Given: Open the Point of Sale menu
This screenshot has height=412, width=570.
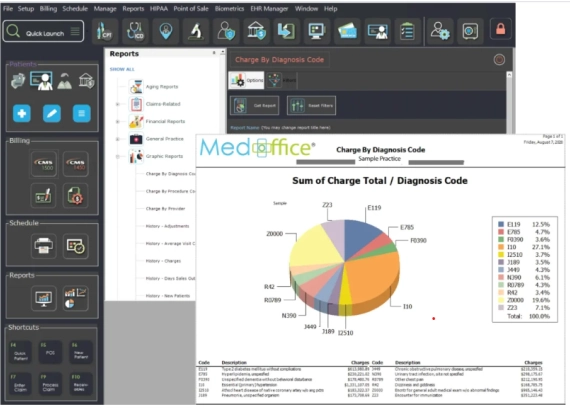Looking at the screenshot, I should tap(191, 9).
